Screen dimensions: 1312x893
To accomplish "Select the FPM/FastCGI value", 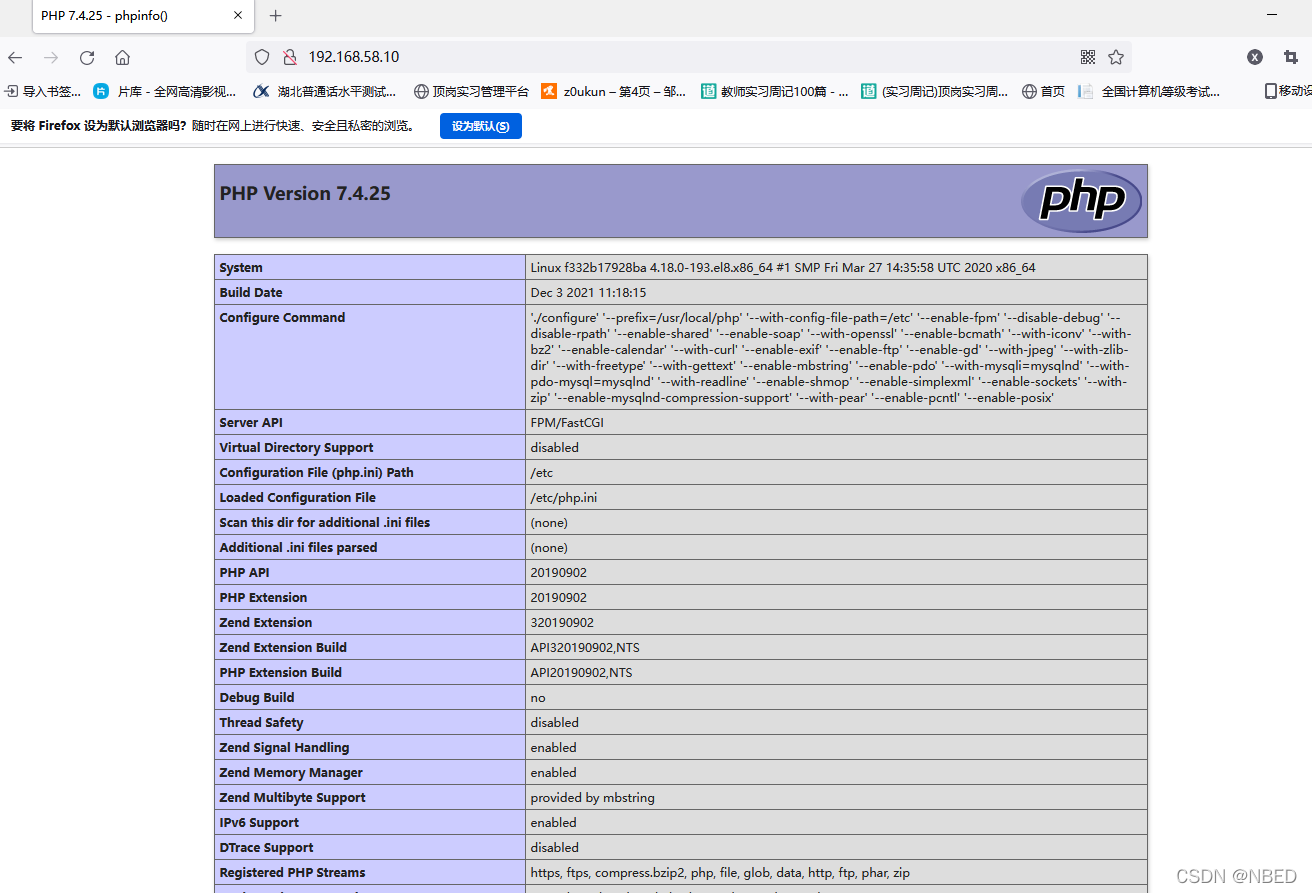I will [x=567, y=423].
